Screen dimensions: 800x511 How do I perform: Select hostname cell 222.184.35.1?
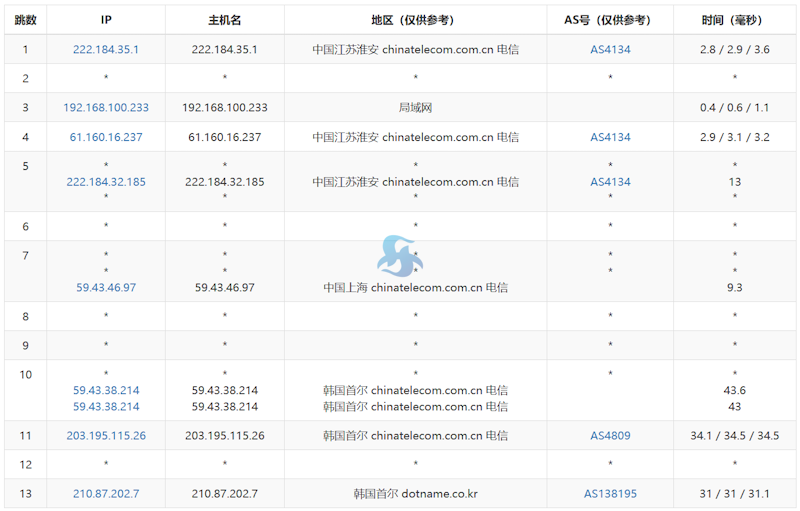click(224, 49)
